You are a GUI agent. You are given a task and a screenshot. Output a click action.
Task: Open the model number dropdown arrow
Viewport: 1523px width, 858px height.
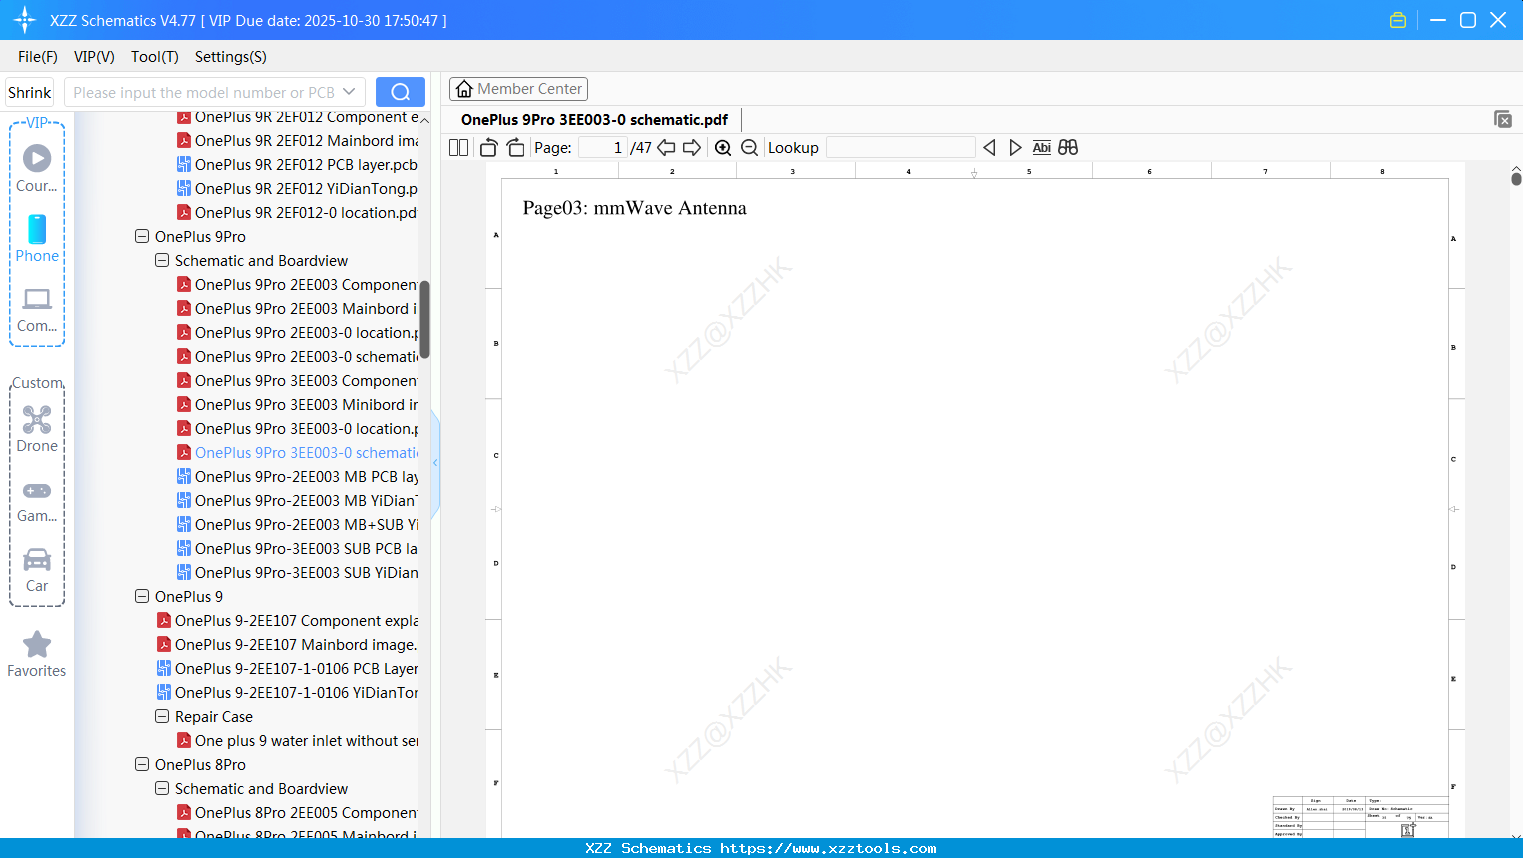(349, 92)
